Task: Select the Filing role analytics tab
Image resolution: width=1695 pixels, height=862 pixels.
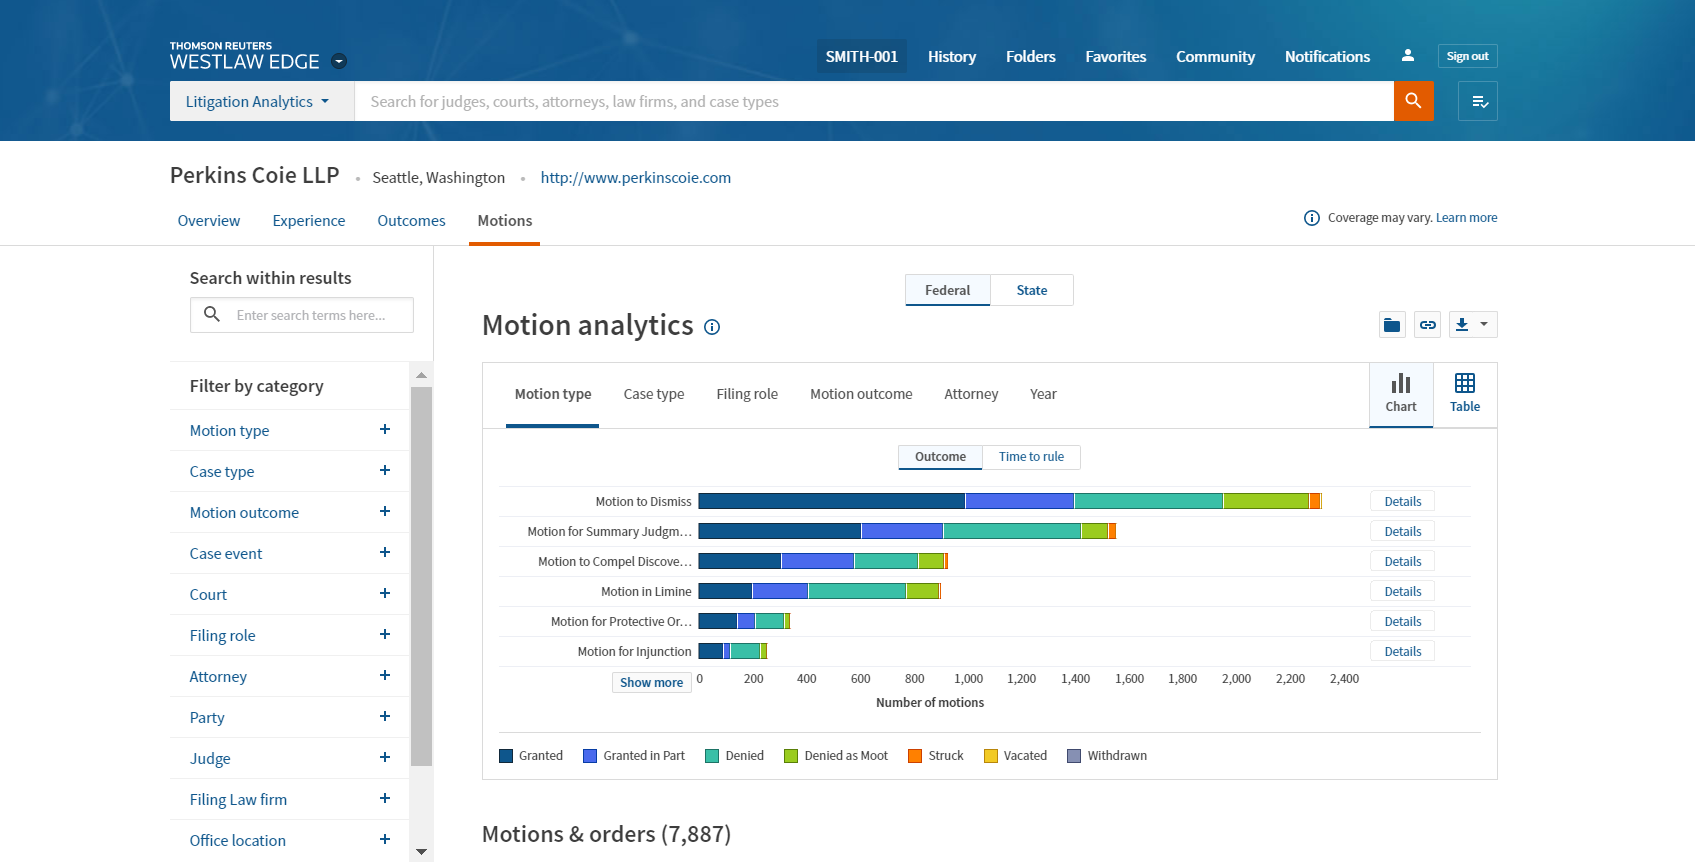Action: [x=746, y=394]
